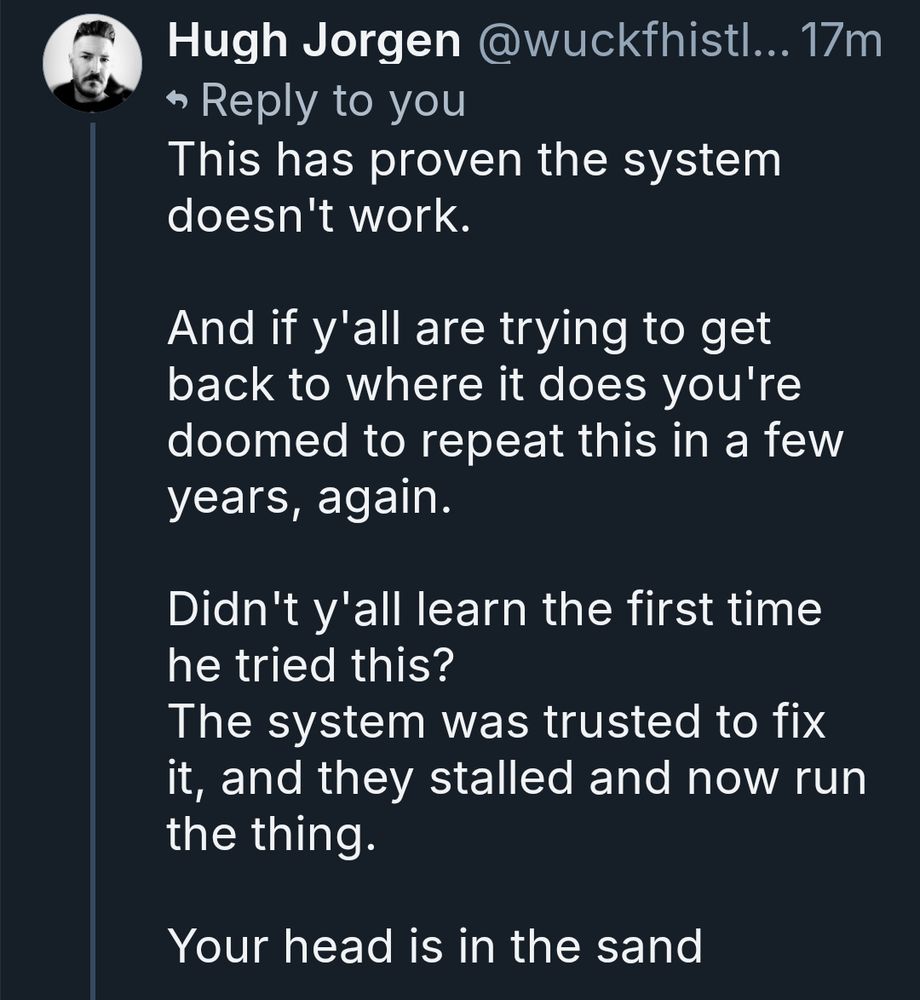The height and width of the screenshot is (1000, 920).
Task: Click the text "years, again."
Action: [303, 499]
